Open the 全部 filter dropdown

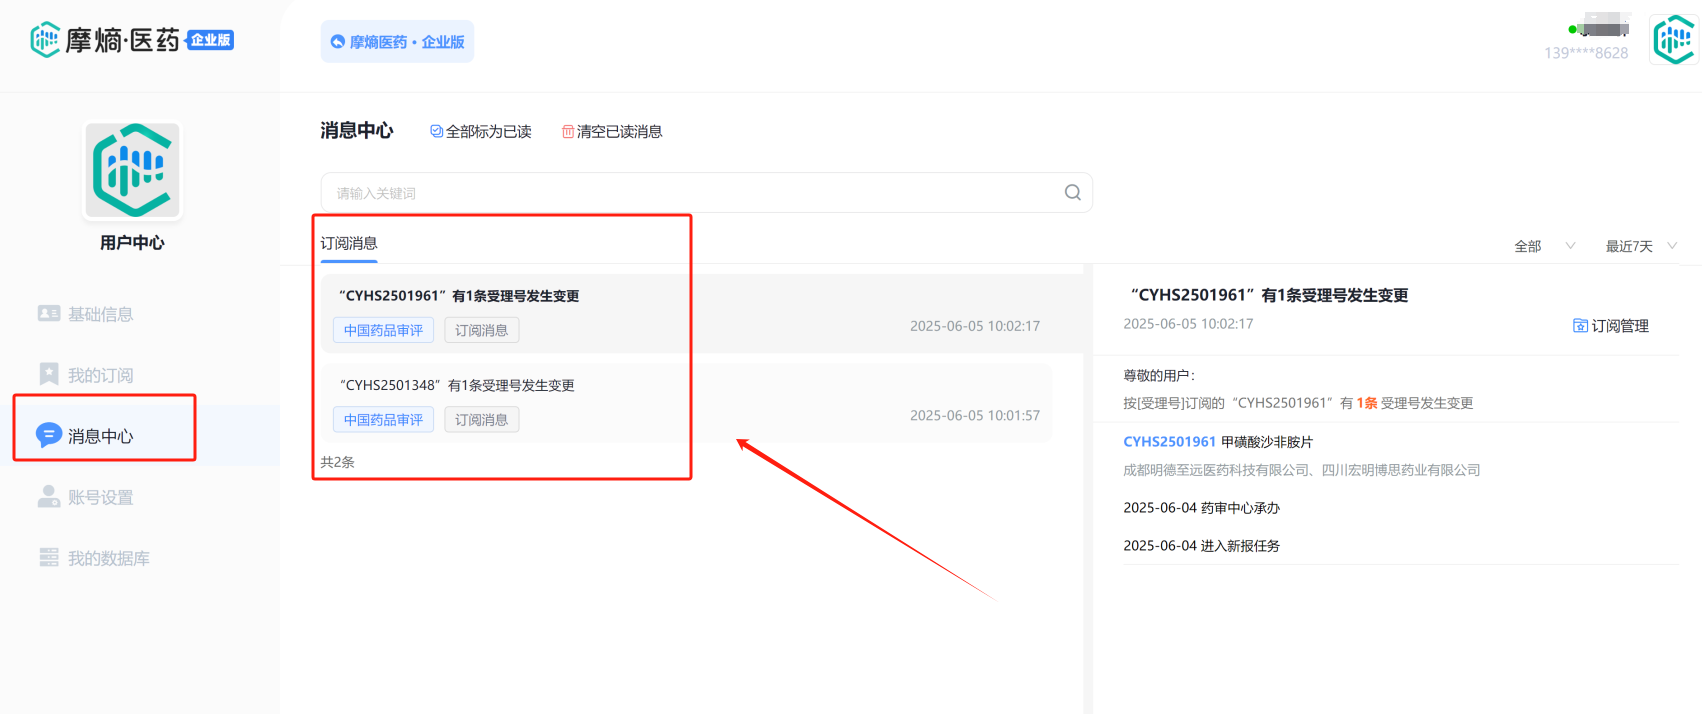(1544, 246)
